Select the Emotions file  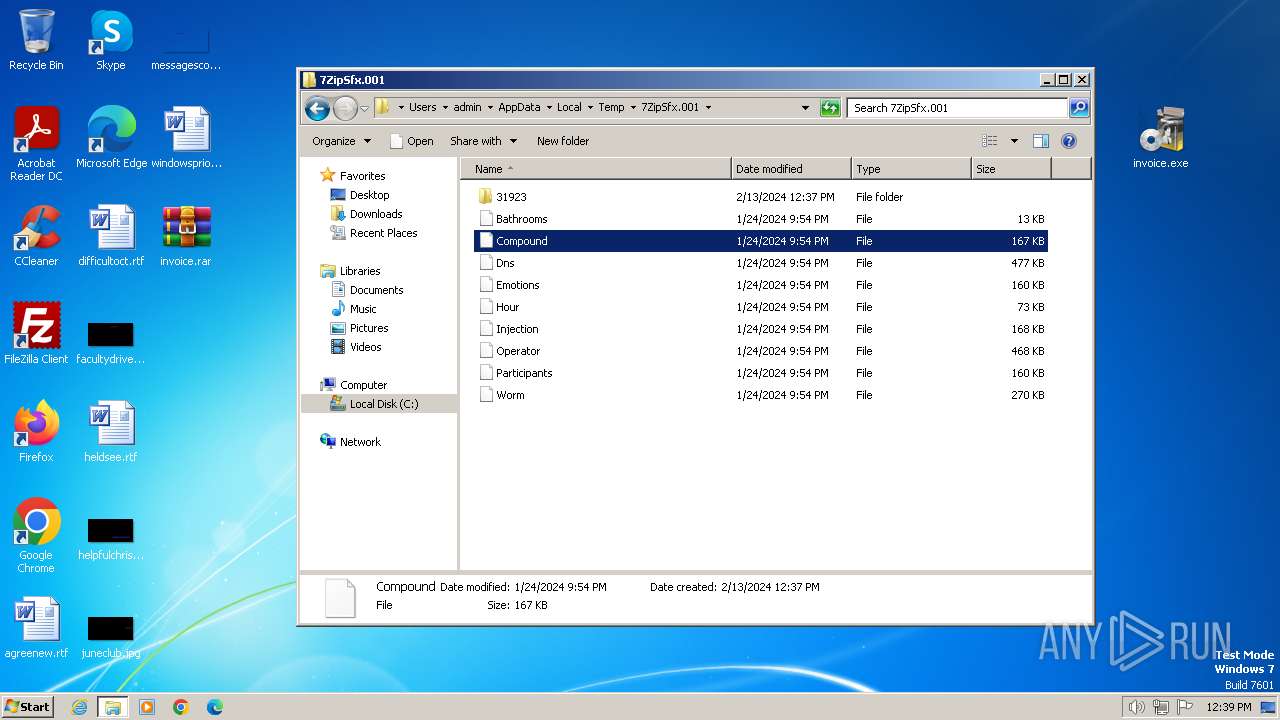(760, 285)
